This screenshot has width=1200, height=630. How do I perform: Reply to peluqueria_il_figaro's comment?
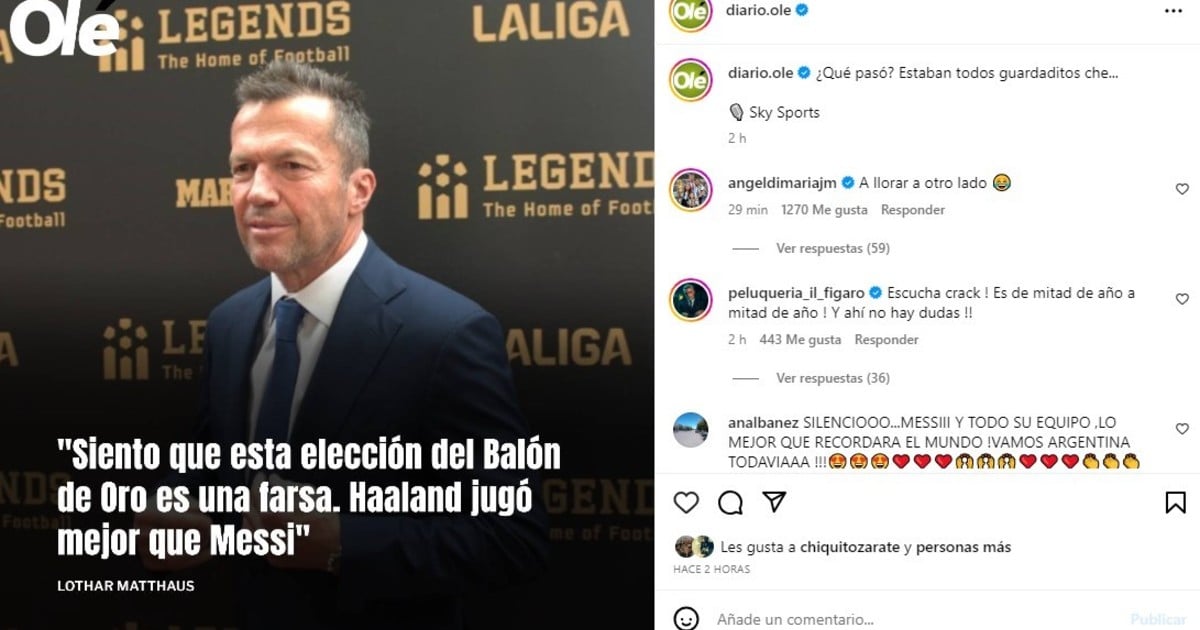pos(886,340)
